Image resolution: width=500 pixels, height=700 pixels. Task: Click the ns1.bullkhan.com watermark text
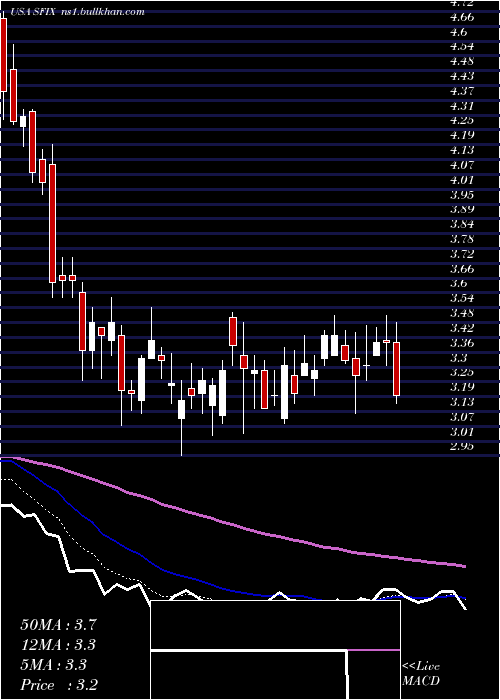pyautogui.click(x=101, y=12)
